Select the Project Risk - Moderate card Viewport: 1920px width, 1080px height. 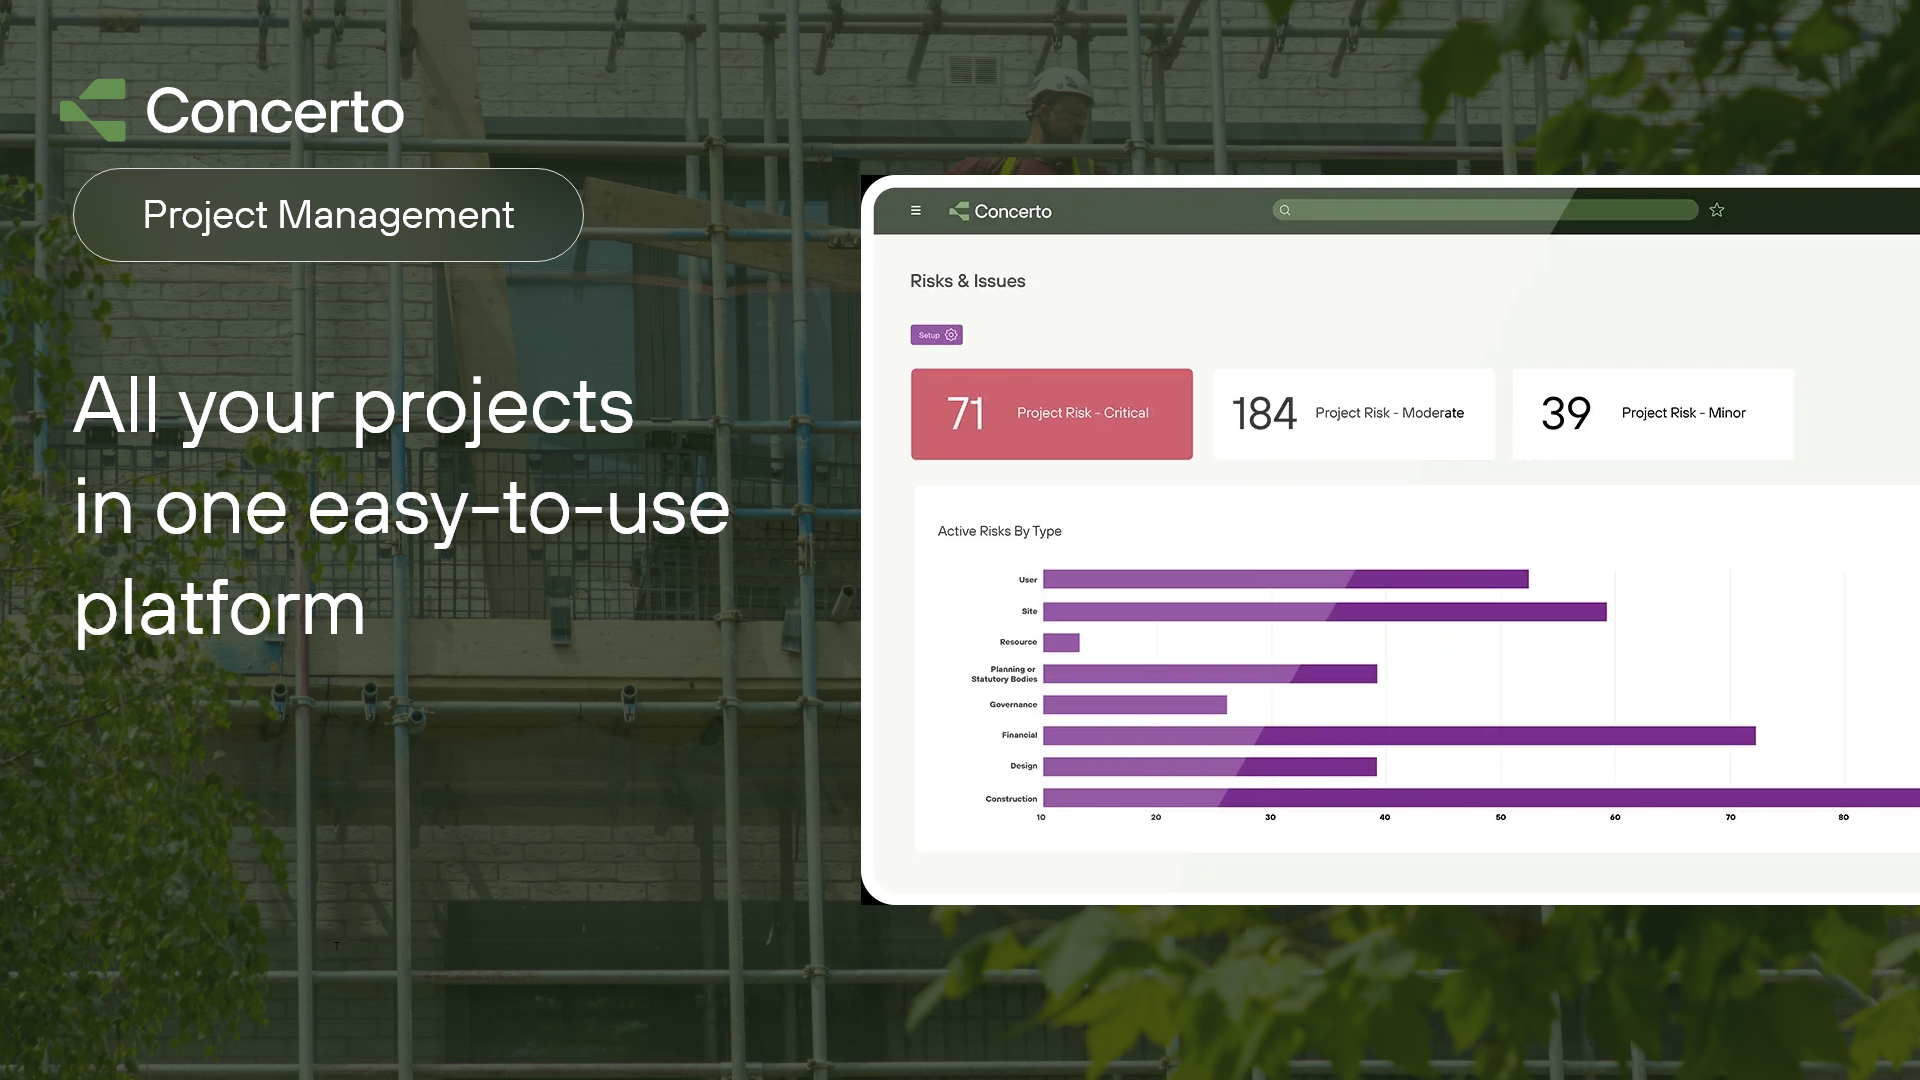1353,414
